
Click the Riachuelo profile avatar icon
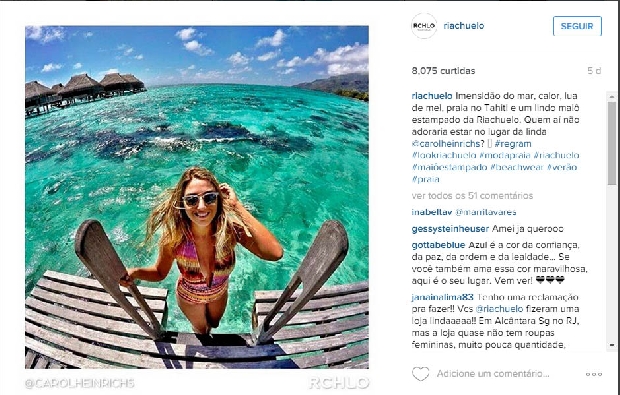pos(424,26)
